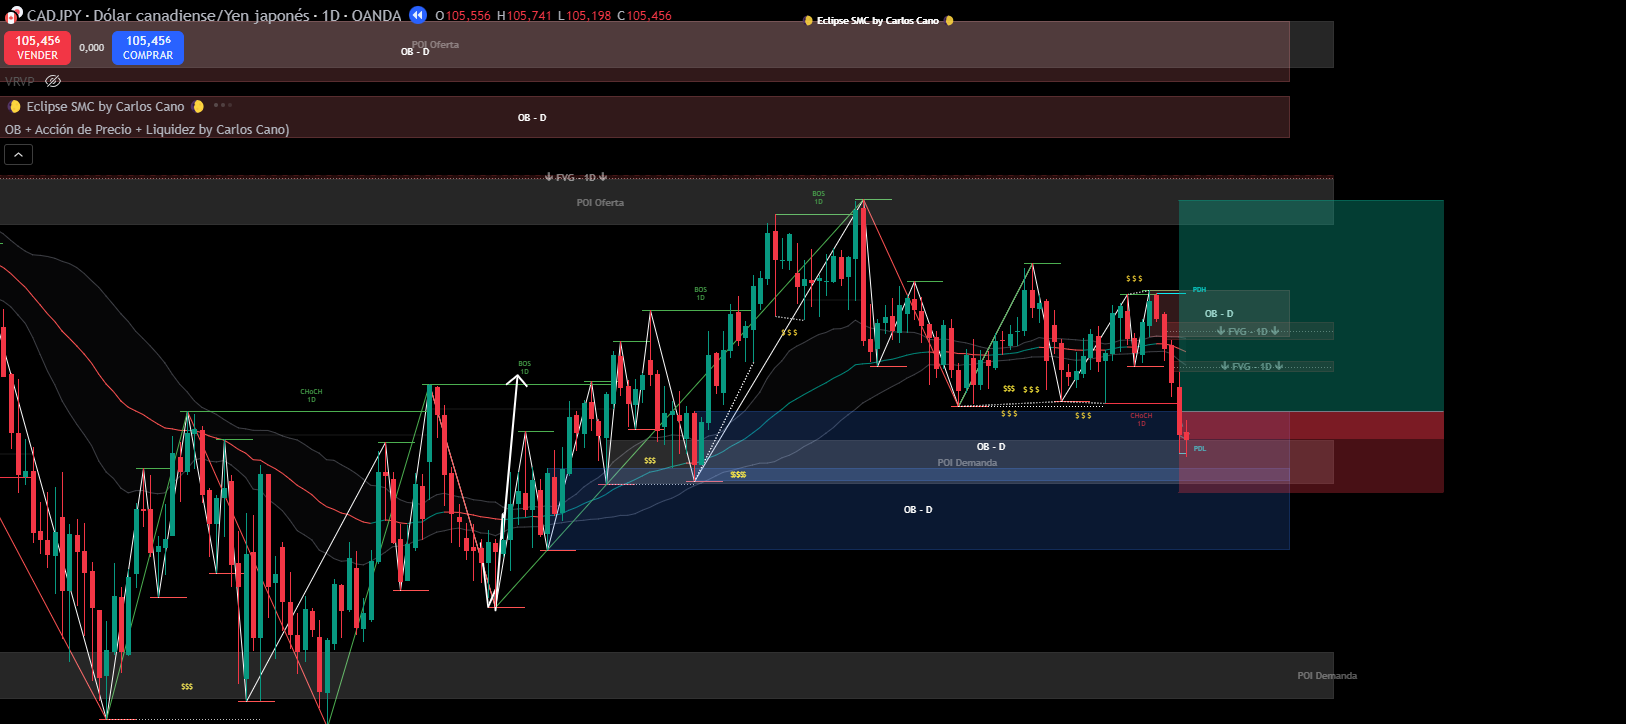
Task: Click the greyed-out VRVP indicator name
Action: 19,81
